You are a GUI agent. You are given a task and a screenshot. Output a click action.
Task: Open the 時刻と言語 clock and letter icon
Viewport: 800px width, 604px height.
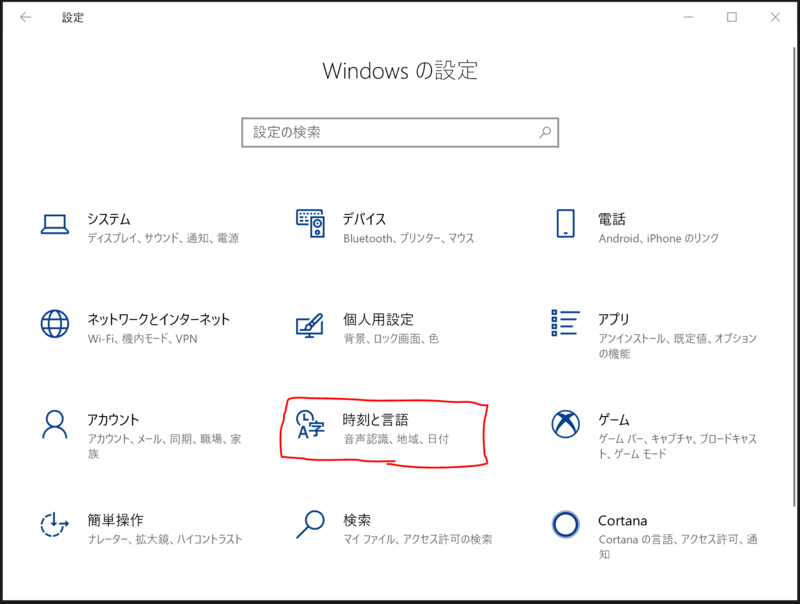click(310, 424)
